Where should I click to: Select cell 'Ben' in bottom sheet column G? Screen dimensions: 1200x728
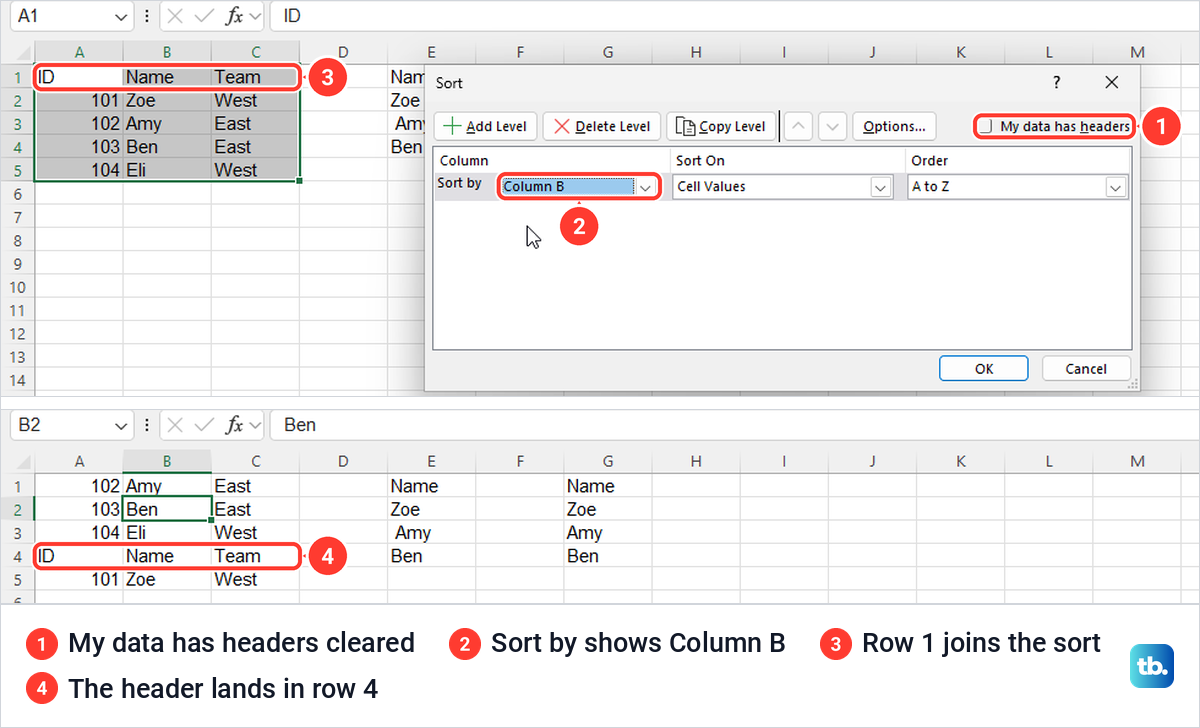(x=607, y=556)
